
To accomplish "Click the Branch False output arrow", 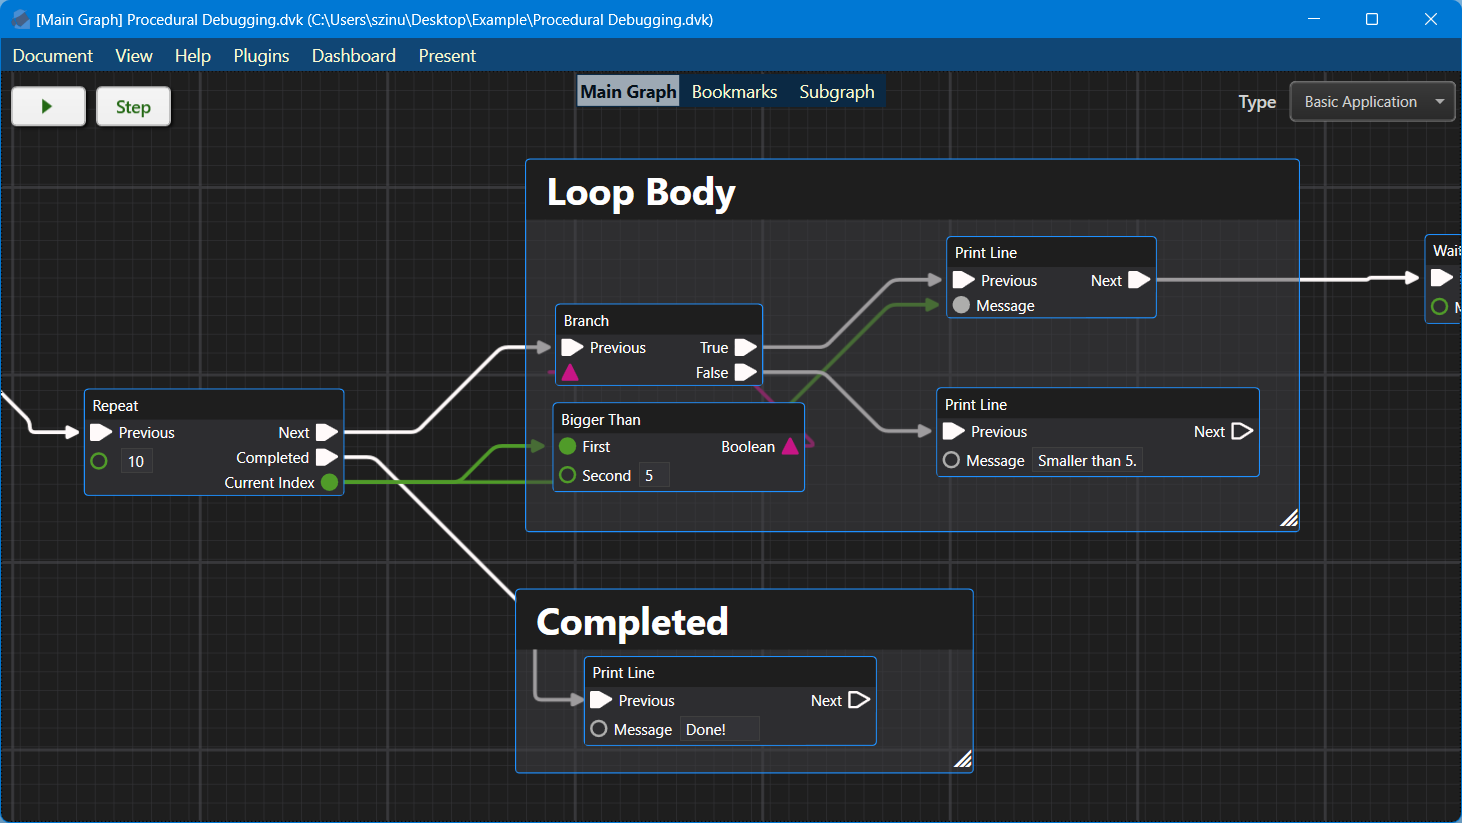I will click(746, 372).
